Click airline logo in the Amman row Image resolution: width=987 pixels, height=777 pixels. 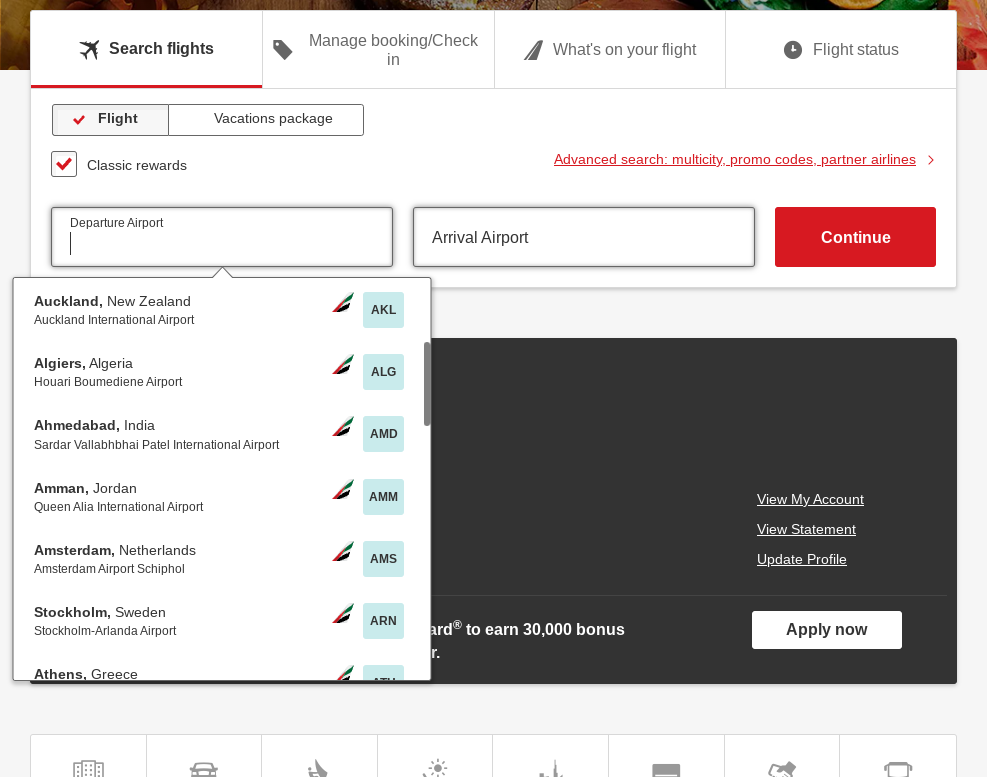click(343, 490)
